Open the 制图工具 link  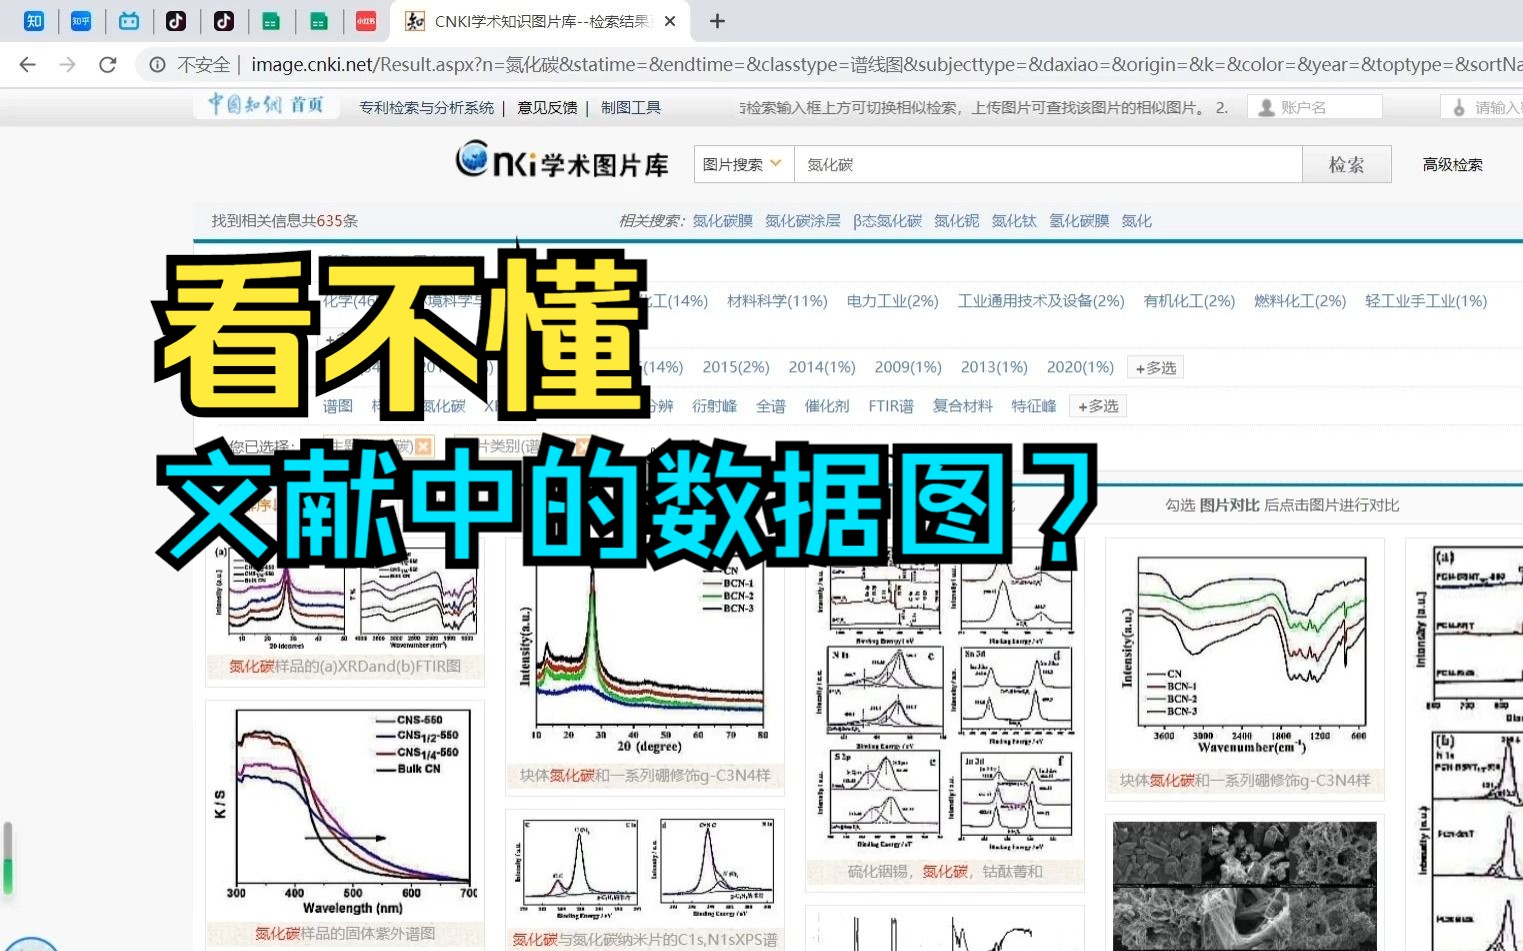pos(631,108)
